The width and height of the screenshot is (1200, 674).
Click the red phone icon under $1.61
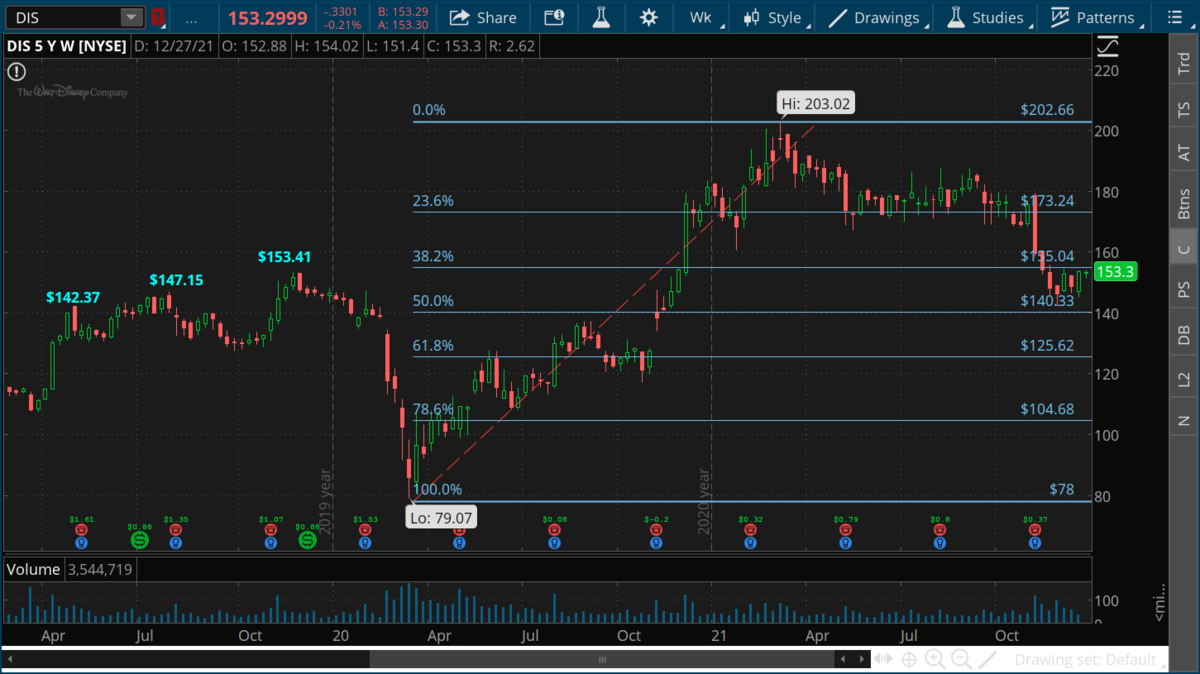pos(81,530)
